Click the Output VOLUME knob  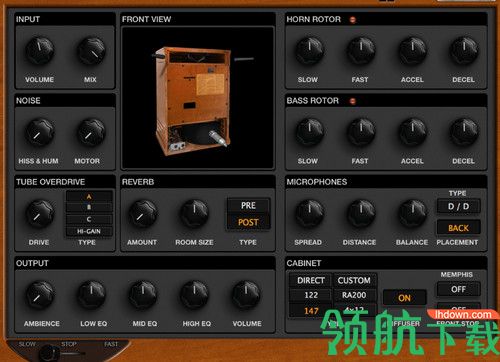(246, 295)
